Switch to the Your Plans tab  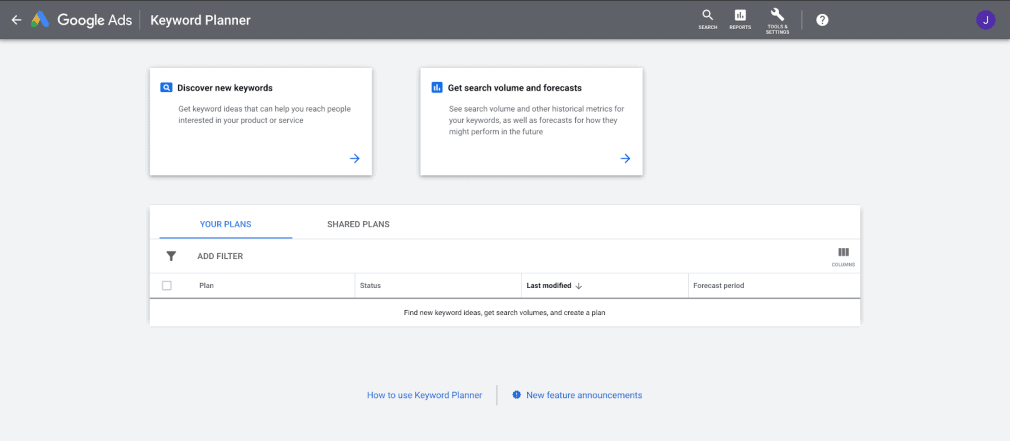(x=225, y=224)
